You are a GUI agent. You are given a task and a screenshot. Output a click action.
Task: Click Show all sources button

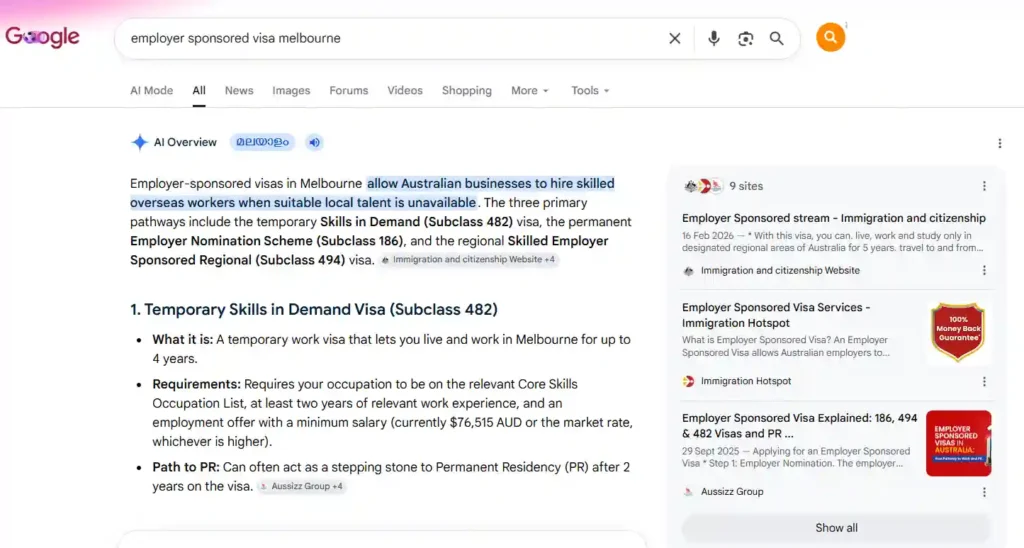click(837, 528)
